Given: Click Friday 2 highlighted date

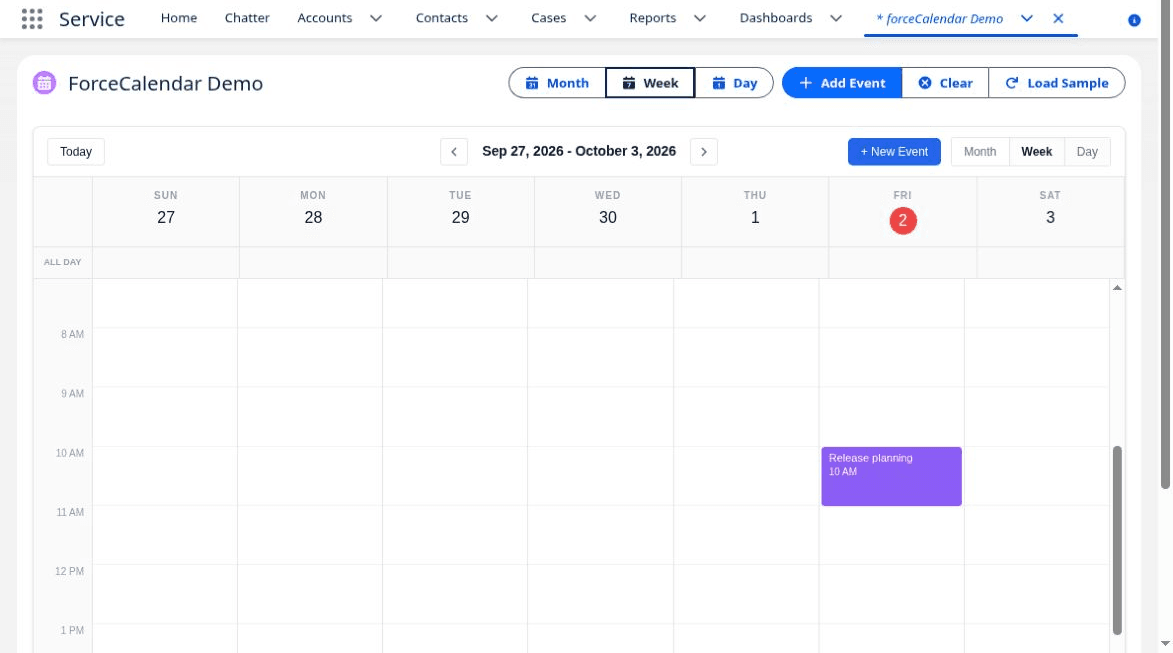Looking at the screenshot, I should pyautogui.click(x=903, y=221).
